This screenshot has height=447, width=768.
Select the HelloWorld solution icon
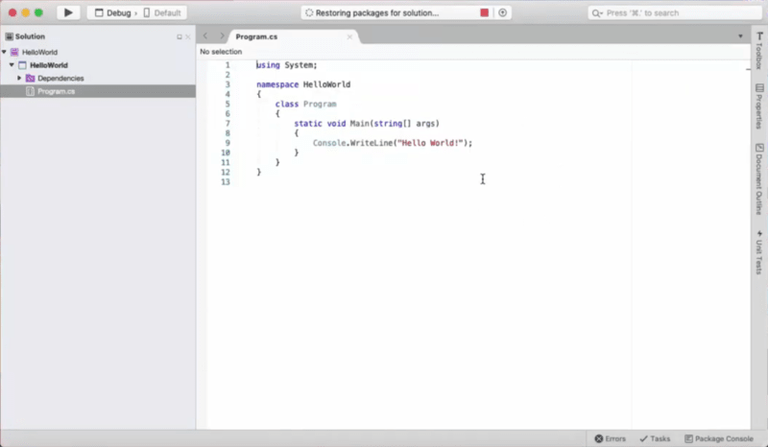pyautogui.click(x=15, y=52)
